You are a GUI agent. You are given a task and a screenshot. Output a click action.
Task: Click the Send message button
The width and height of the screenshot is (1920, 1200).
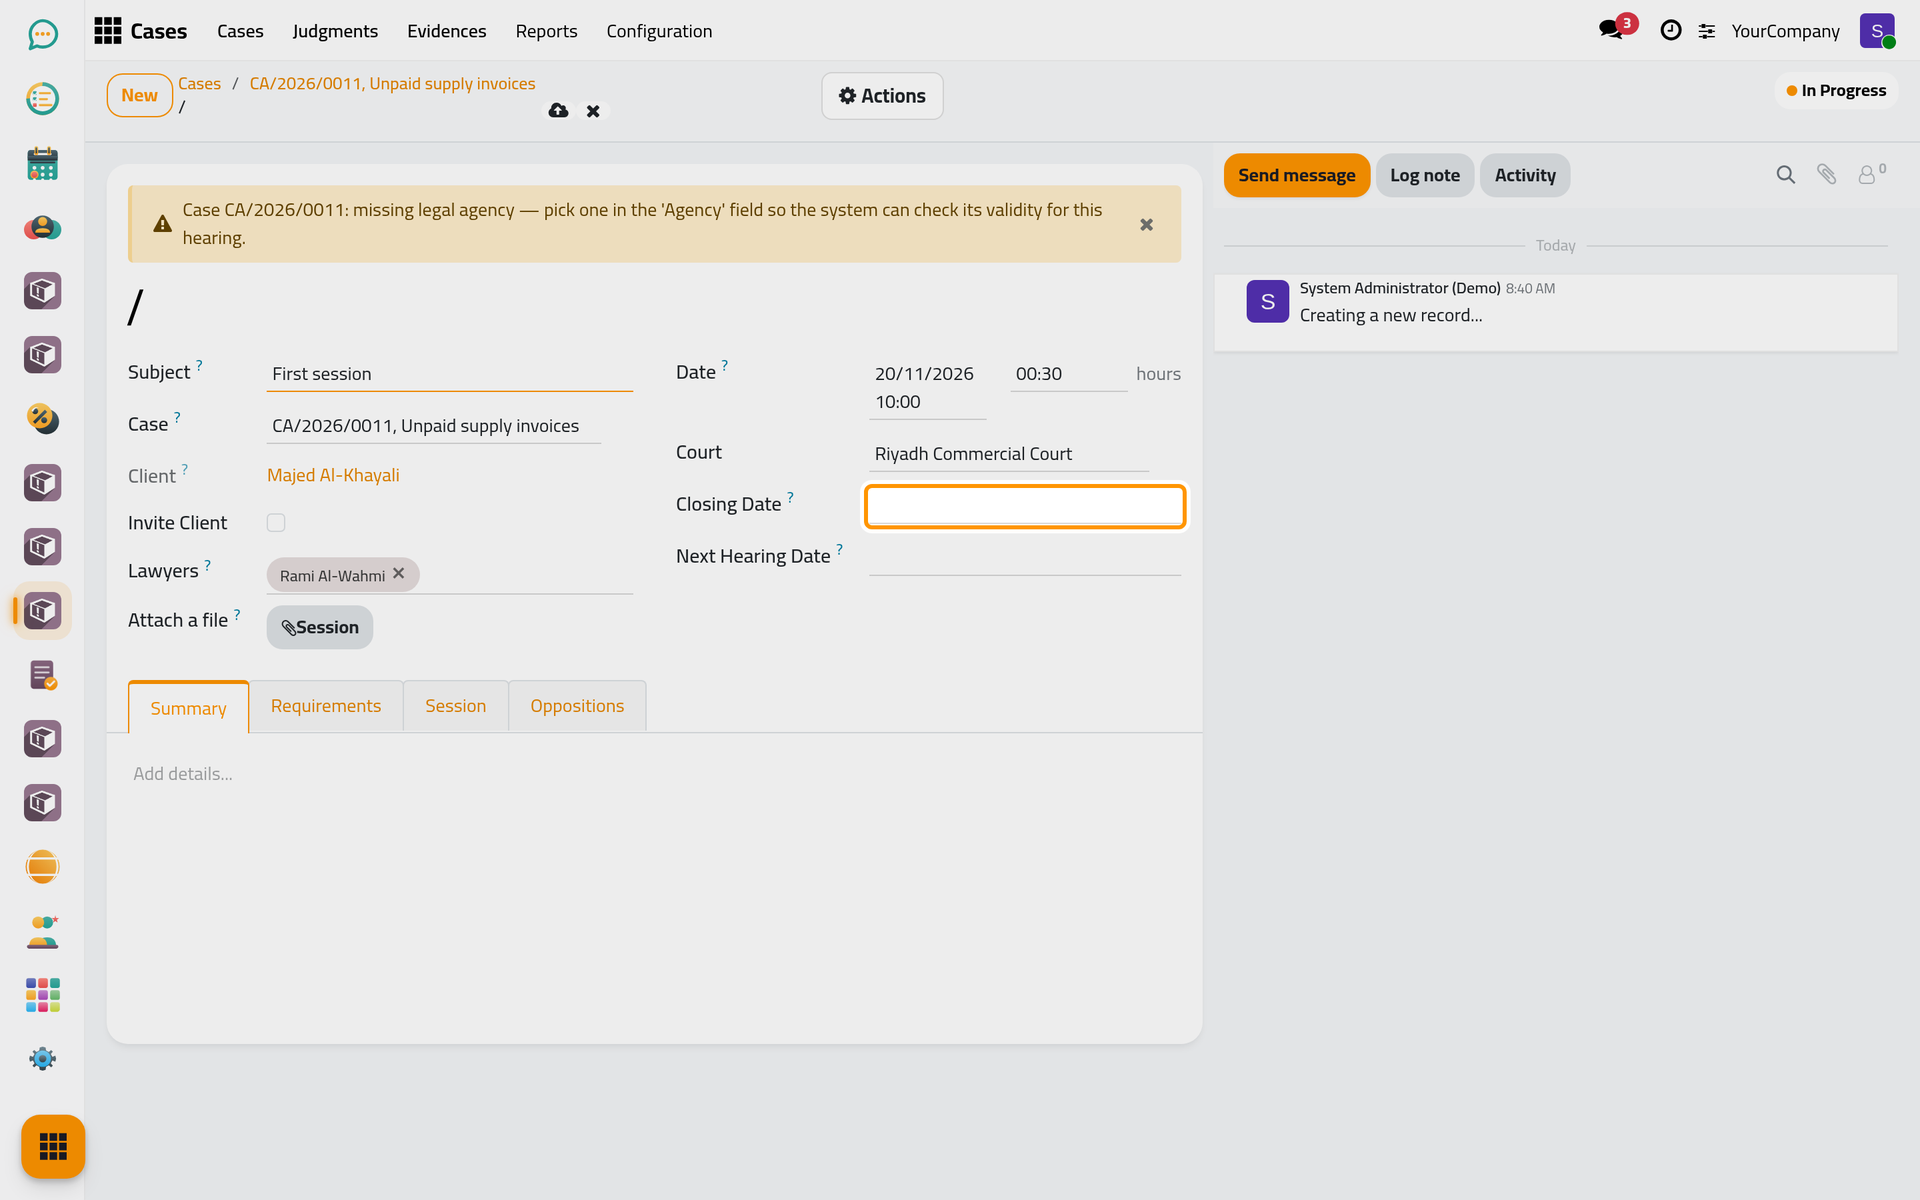point(1296,175)
